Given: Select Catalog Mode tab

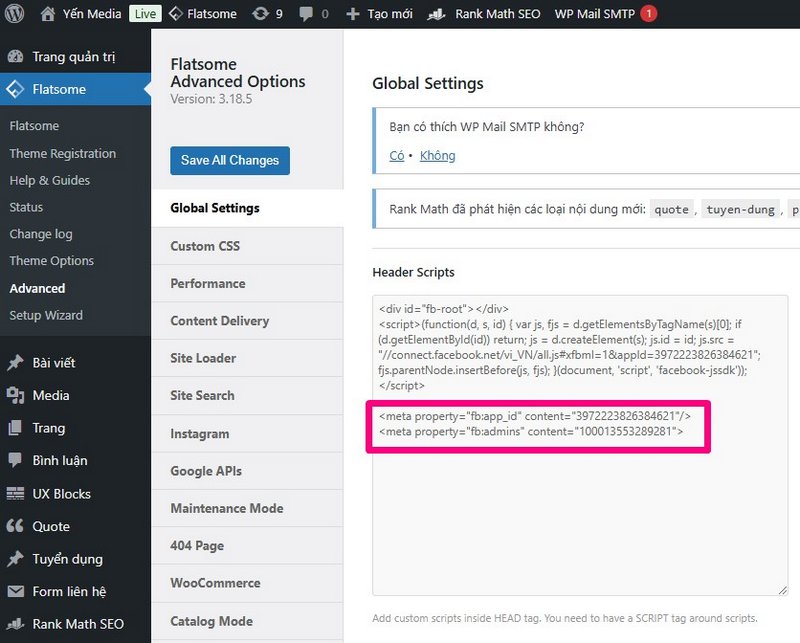Looking at the screenshot, I should pos(247,621).
